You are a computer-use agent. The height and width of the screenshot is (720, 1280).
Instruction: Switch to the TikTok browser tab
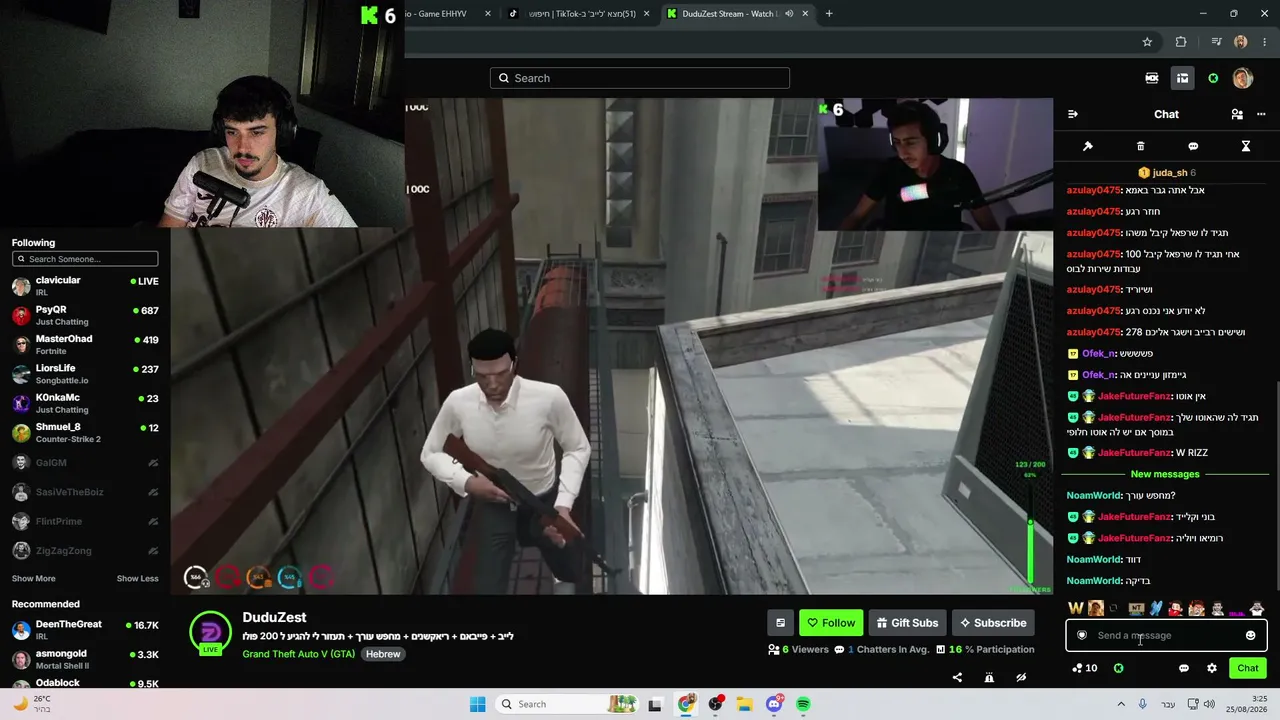tap(580, 14)
